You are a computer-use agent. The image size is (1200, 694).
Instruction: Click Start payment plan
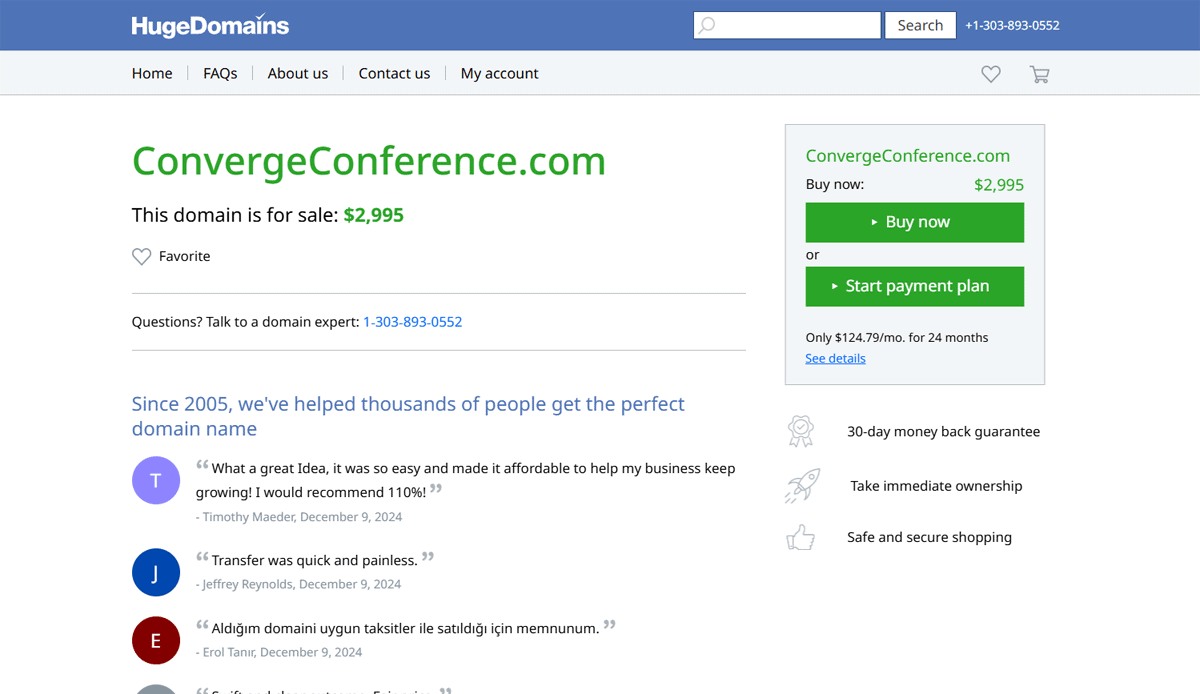(914, 286)
